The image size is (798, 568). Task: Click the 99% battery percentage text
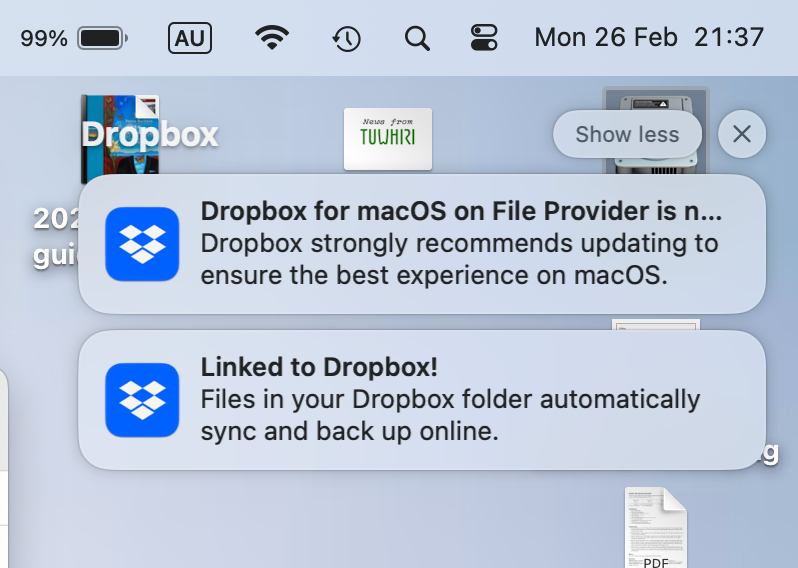[x=44, y=39]
